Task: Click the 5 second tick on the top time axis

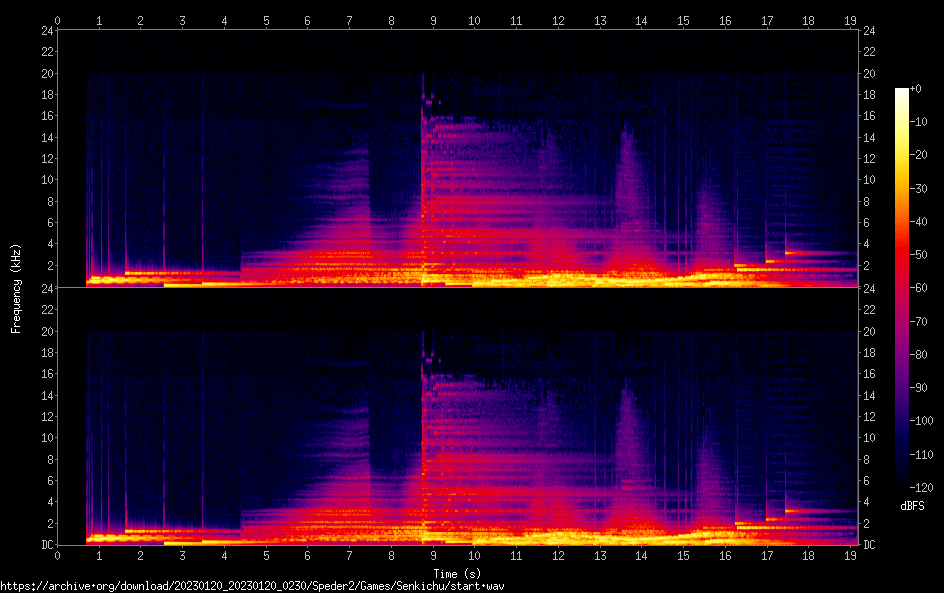Action: click(266, 20)
